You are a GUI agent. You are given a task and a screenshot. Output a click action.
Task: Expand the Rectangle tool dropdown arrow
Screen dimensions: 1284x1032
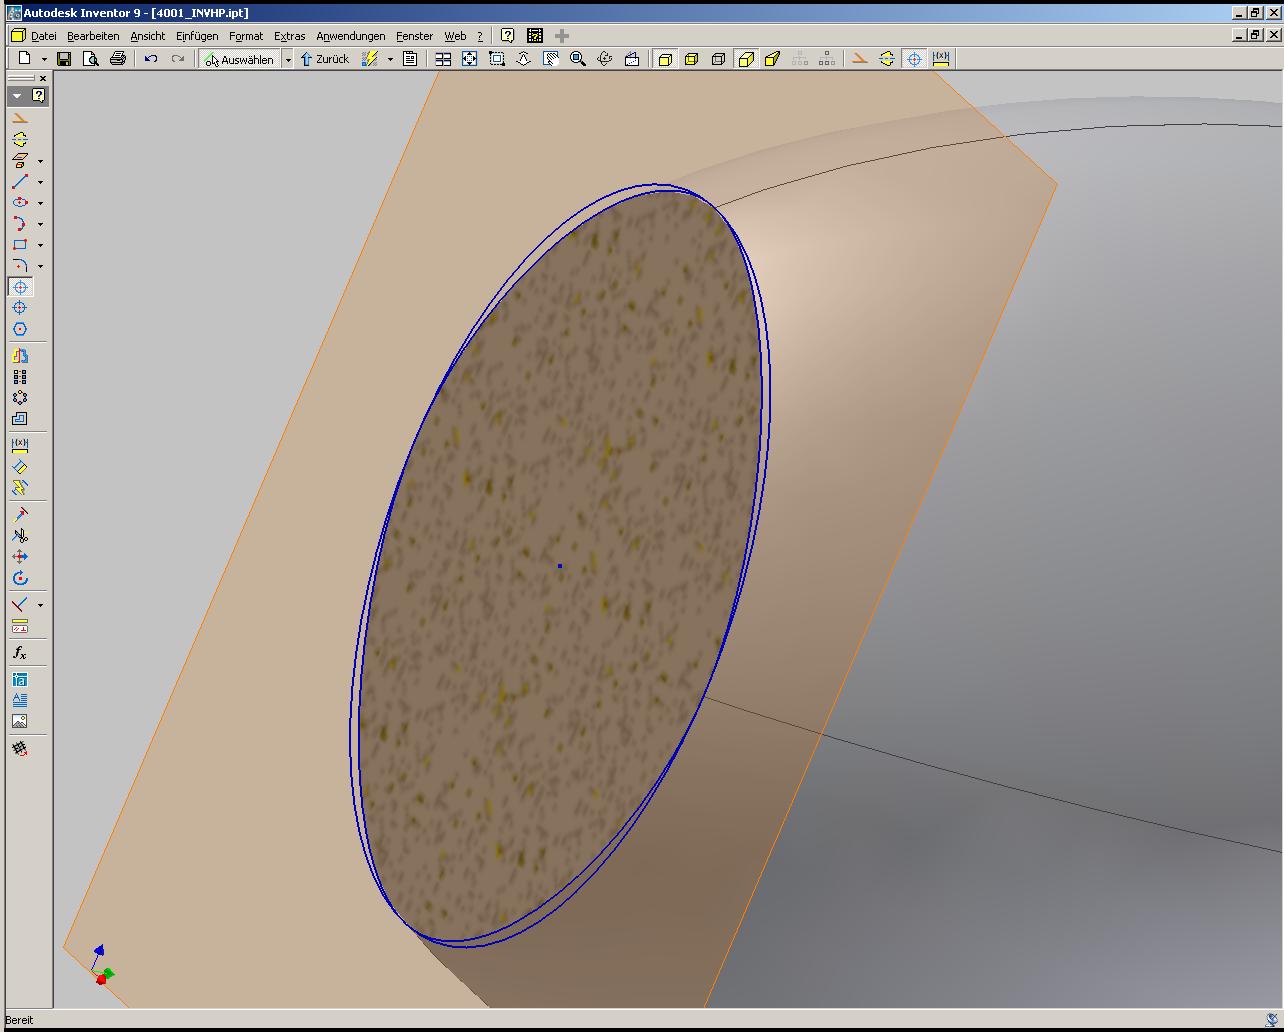pos(40,245)
